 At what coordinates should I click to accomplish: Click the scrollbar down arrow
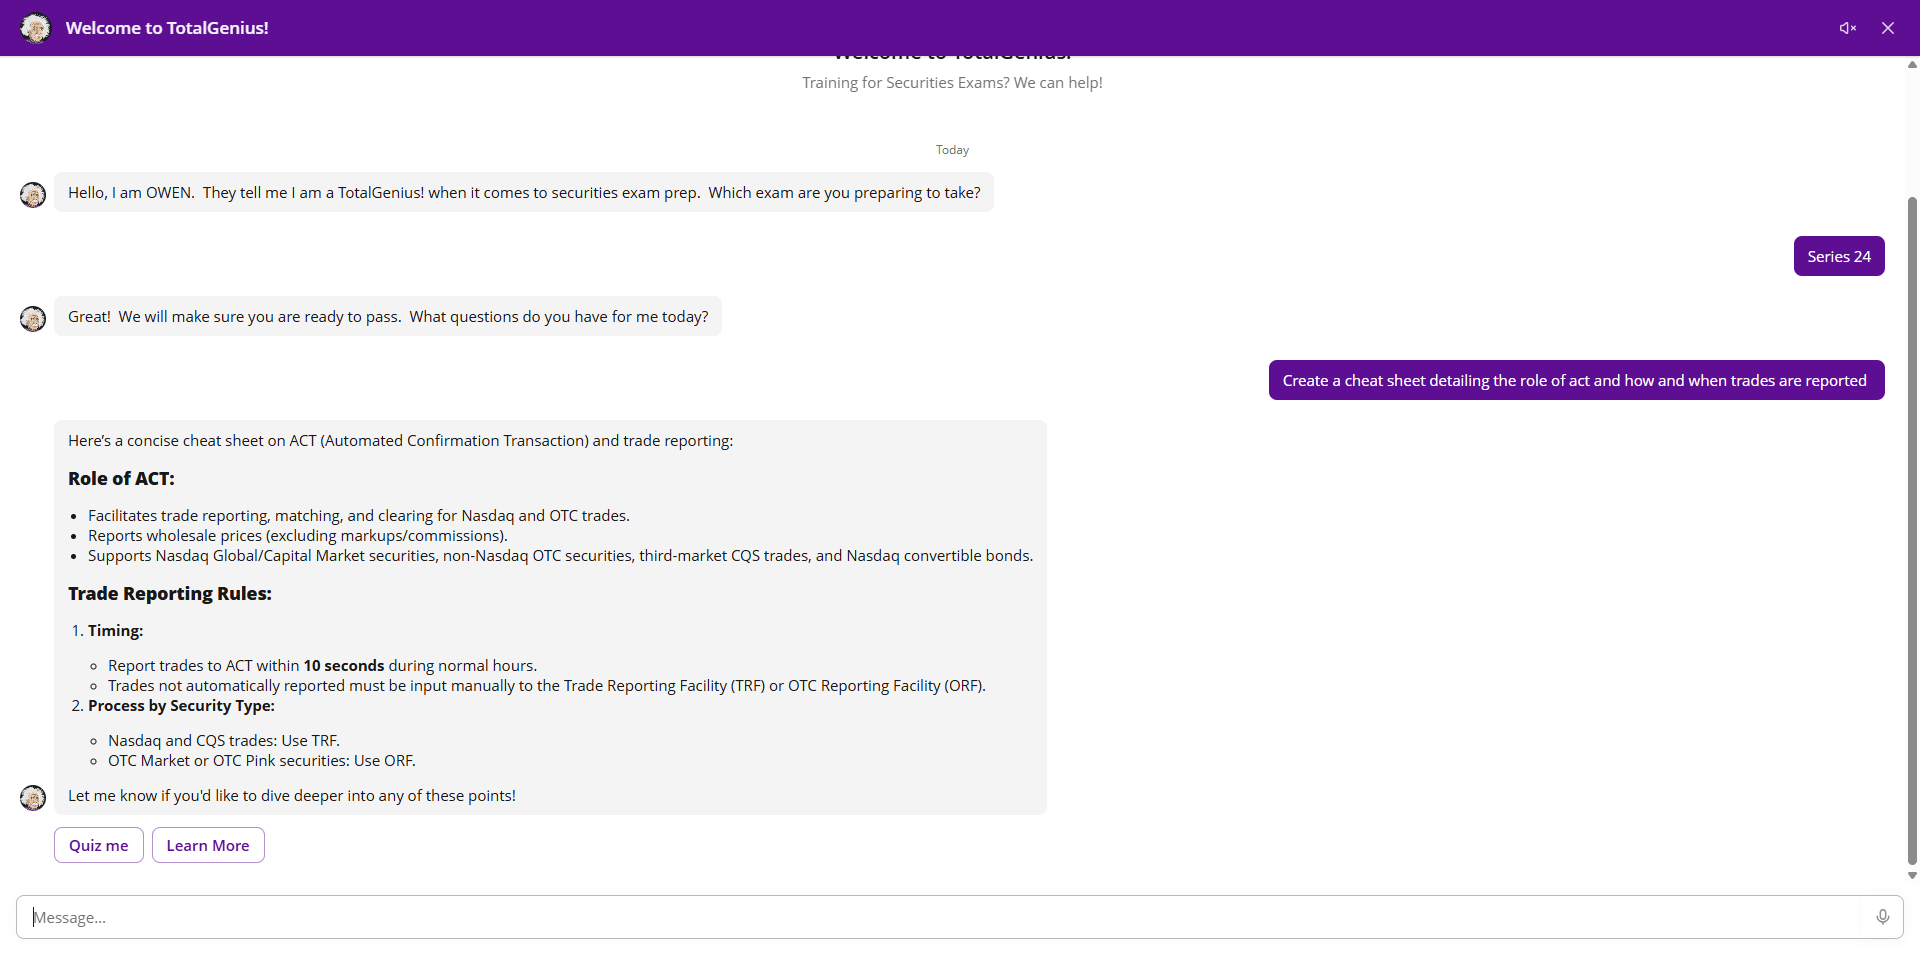pyautogui.click(x=1912, y=876)
